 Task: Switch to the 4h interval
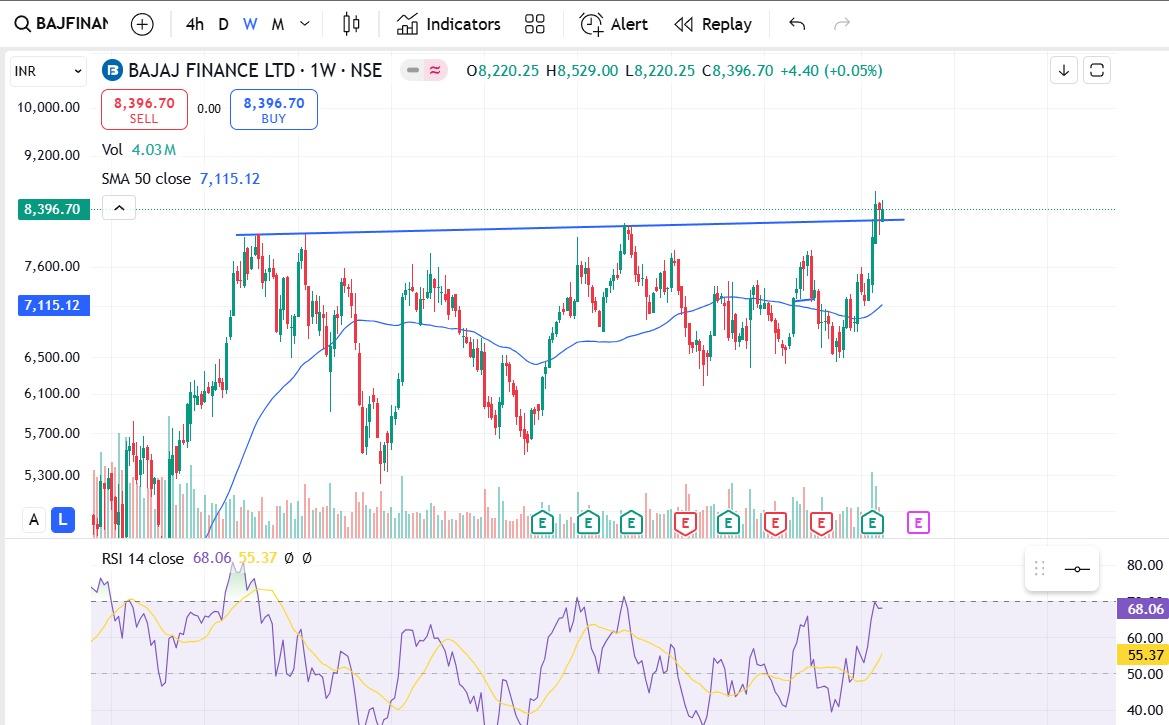[x=195, y=24]
